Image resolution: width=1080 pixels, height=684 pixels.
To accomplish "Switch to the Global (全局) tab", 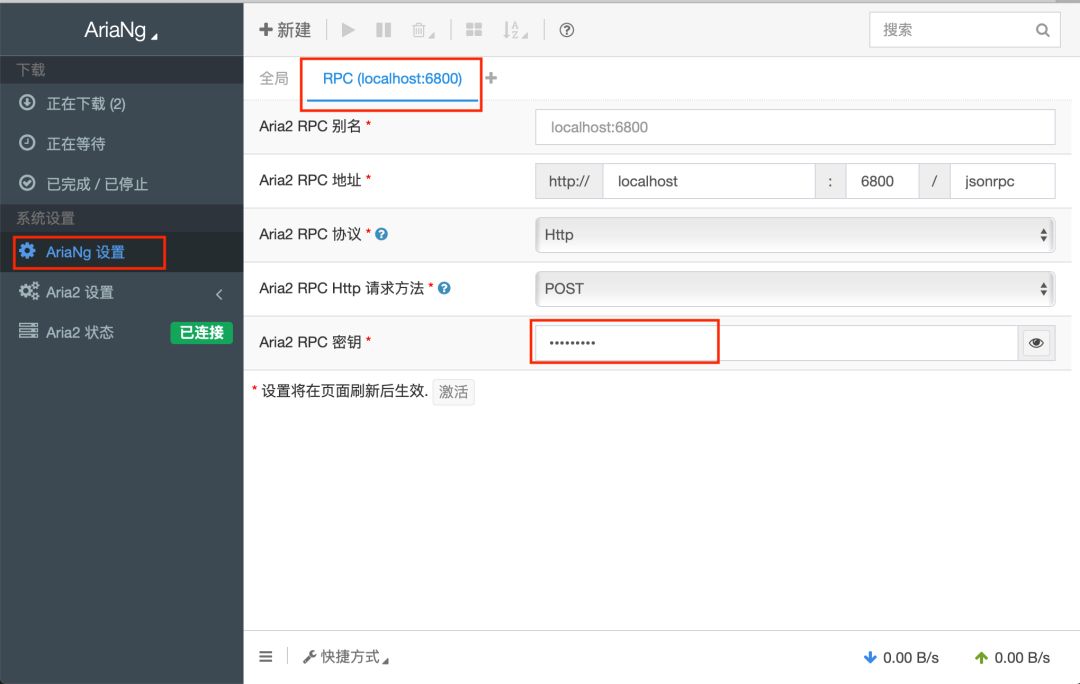I will click(x=273, y=79).
